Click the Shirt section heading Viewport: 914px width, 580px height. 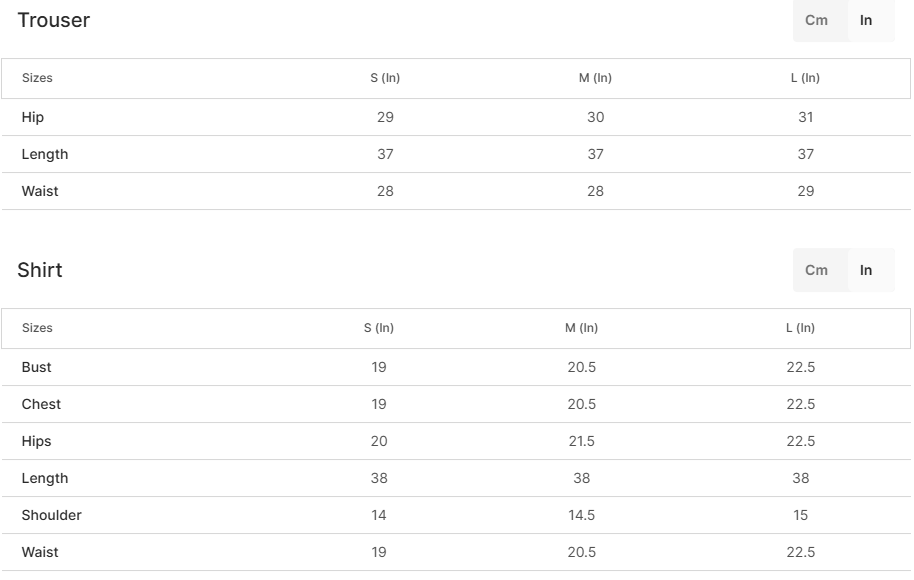coord(40,270)
